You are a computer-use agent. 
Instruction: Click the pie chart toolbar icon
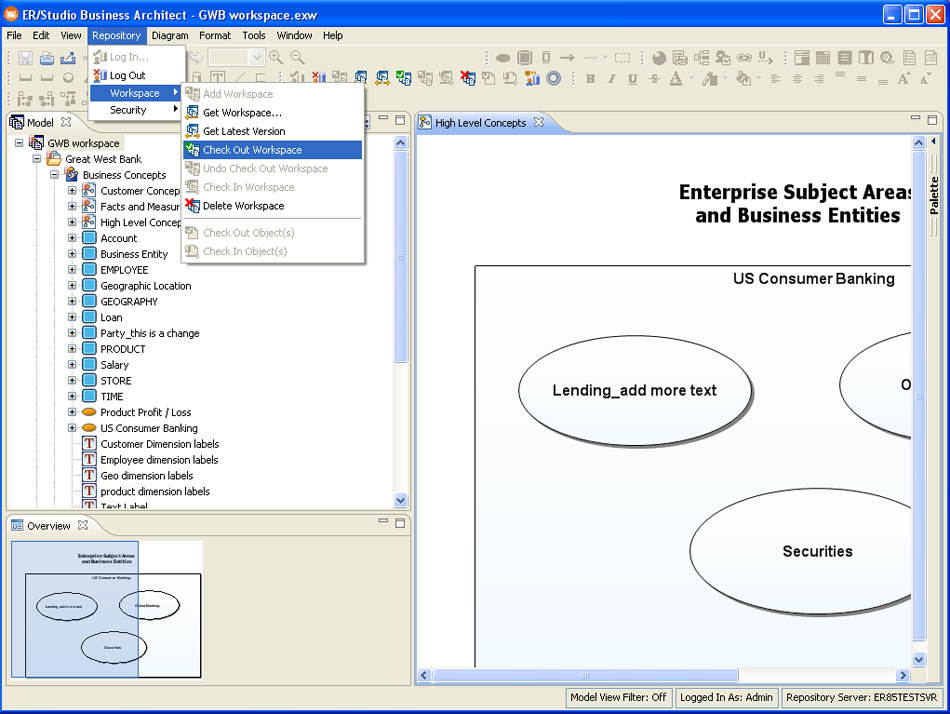click(x=659, y=58)
